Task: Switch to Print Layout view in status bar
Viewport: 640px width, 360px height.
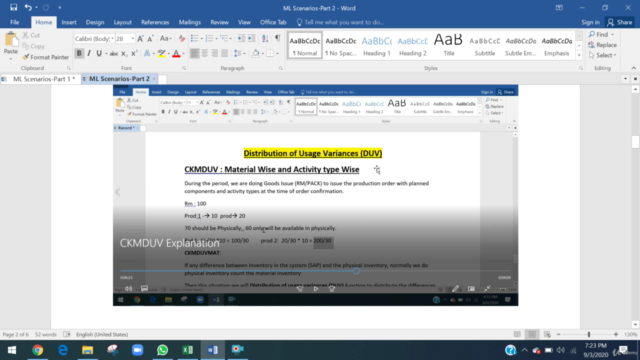Action: point(532,334)
